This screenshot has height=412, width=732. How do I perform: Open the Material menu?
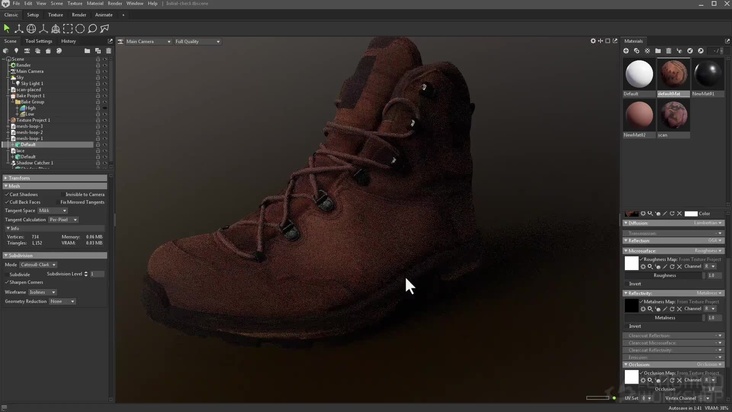pos(95,3)
